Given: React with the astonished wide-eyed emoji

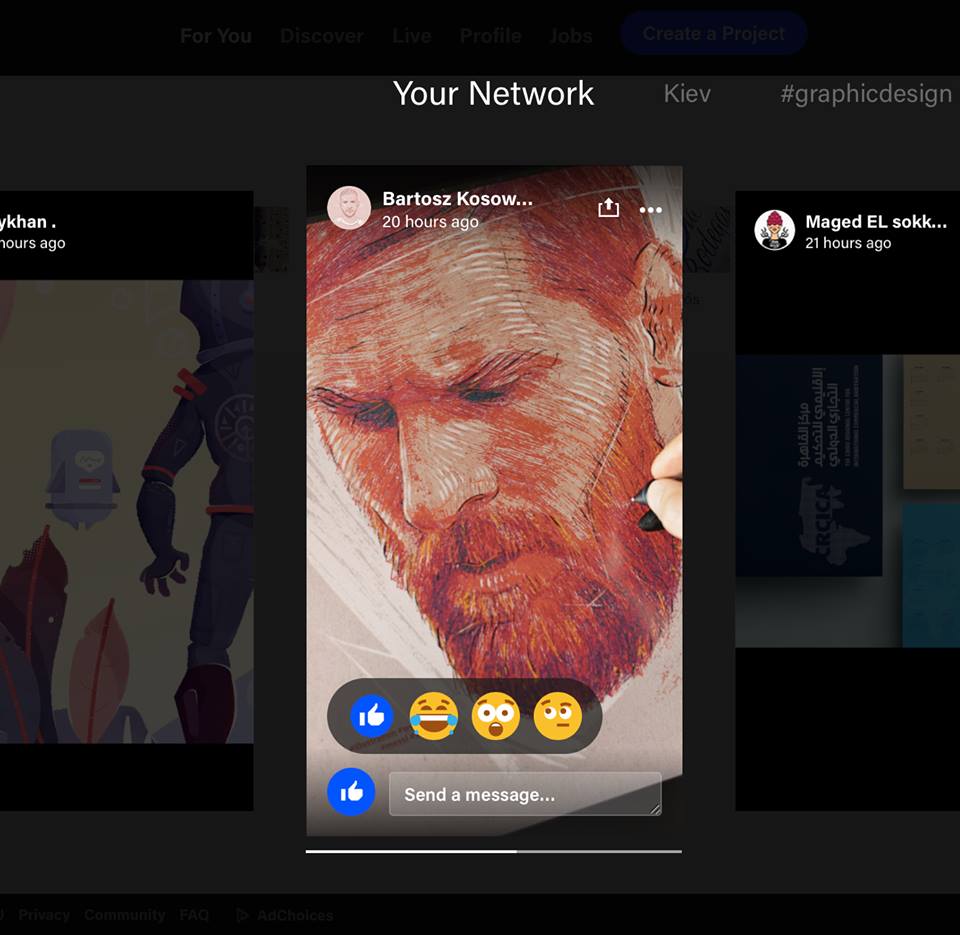Looking at the screenshot, I should tap(496, 716).
